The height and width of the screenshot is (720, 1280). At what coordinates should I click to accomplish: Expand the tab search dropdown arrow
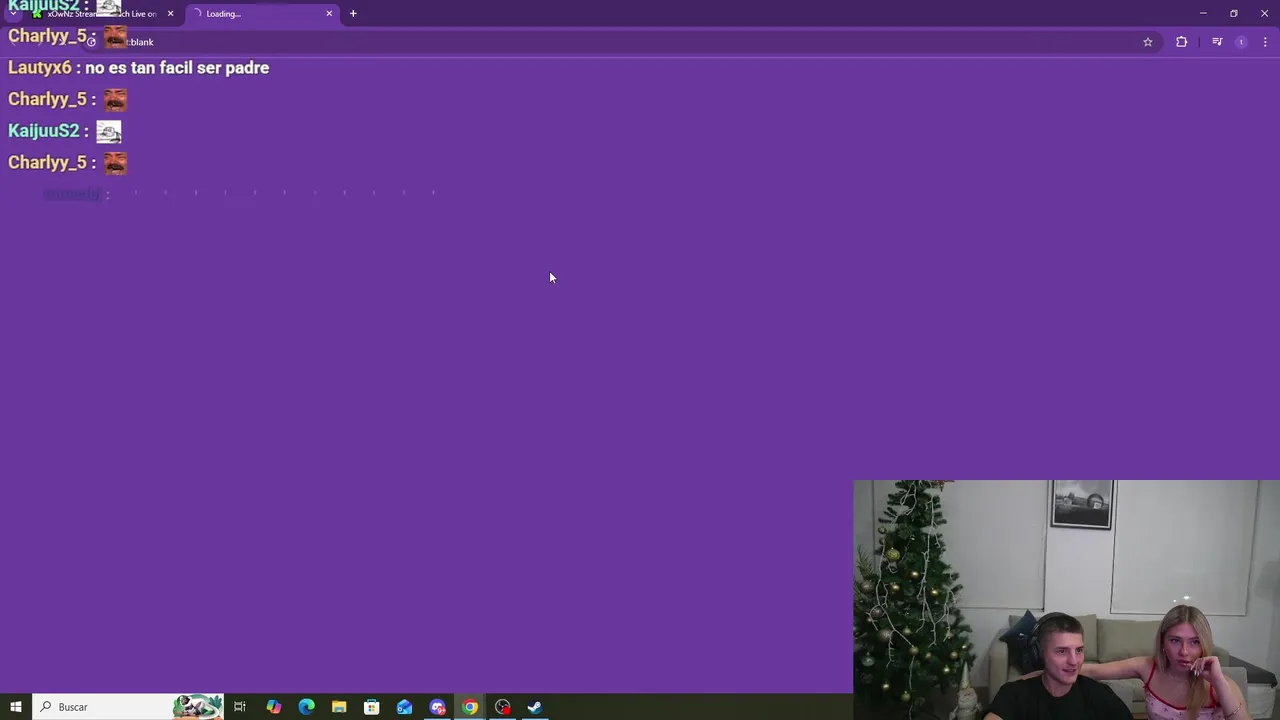click(x=12, y=14)
